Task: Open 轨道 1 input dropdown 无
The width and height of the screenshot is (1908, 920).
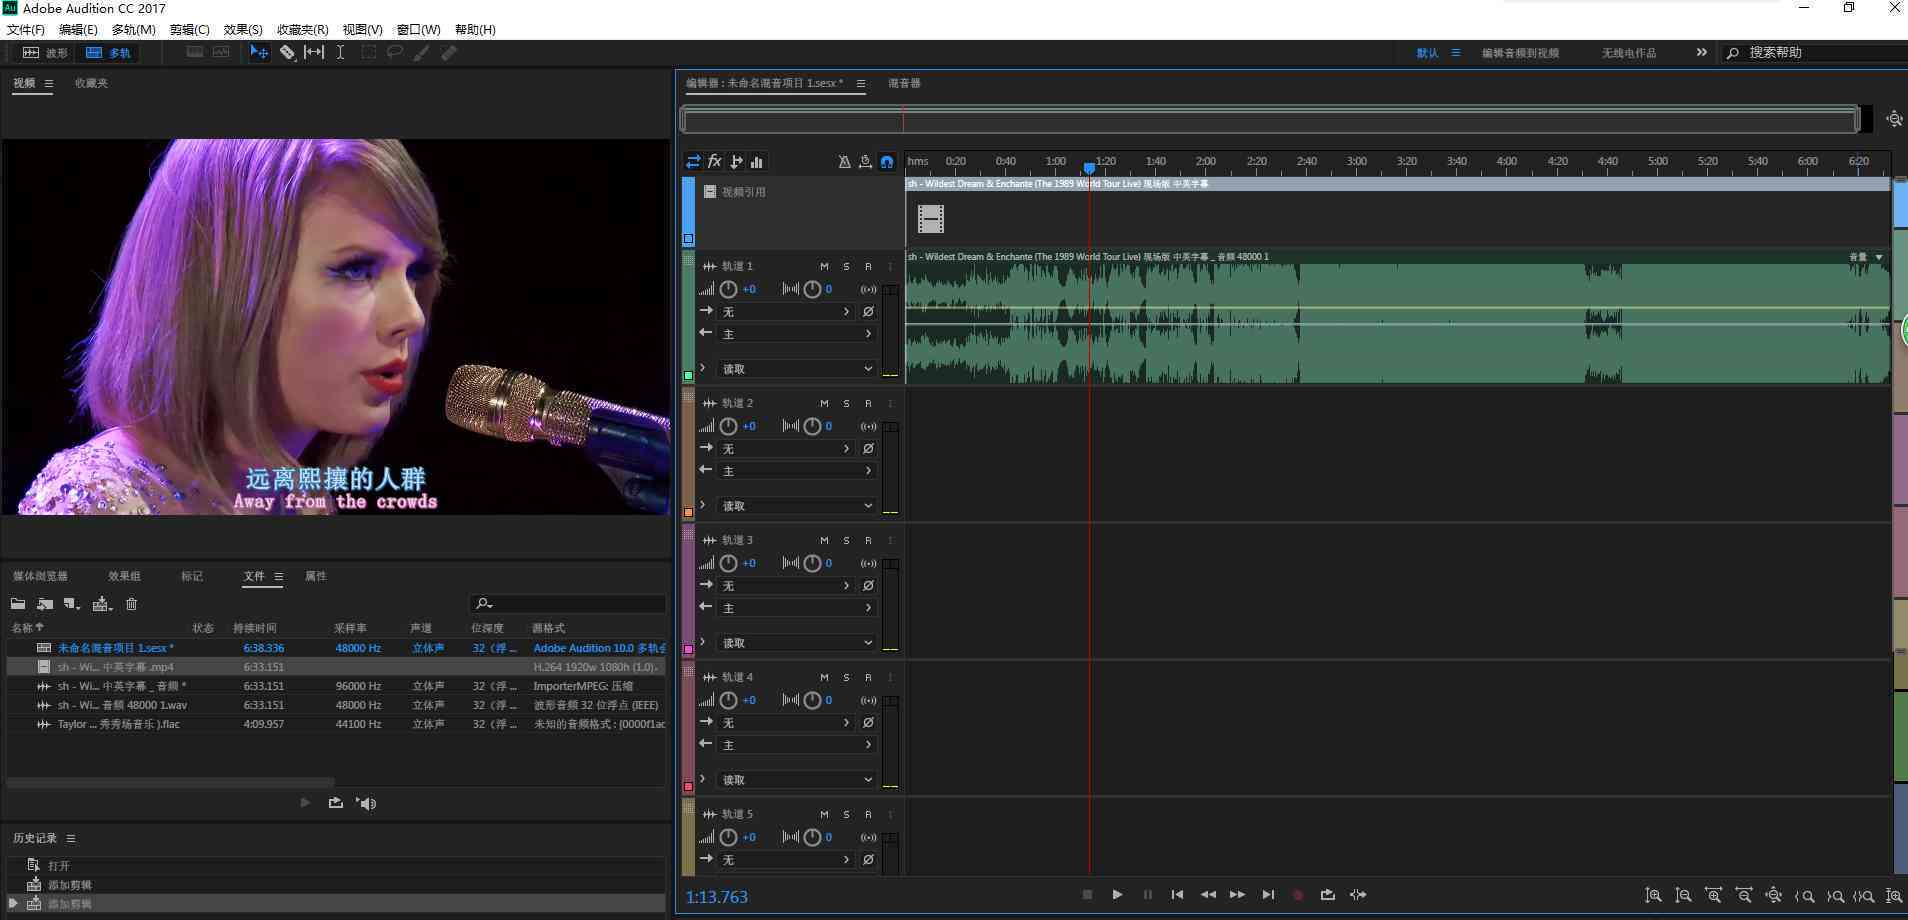Action: pos(786,312)
